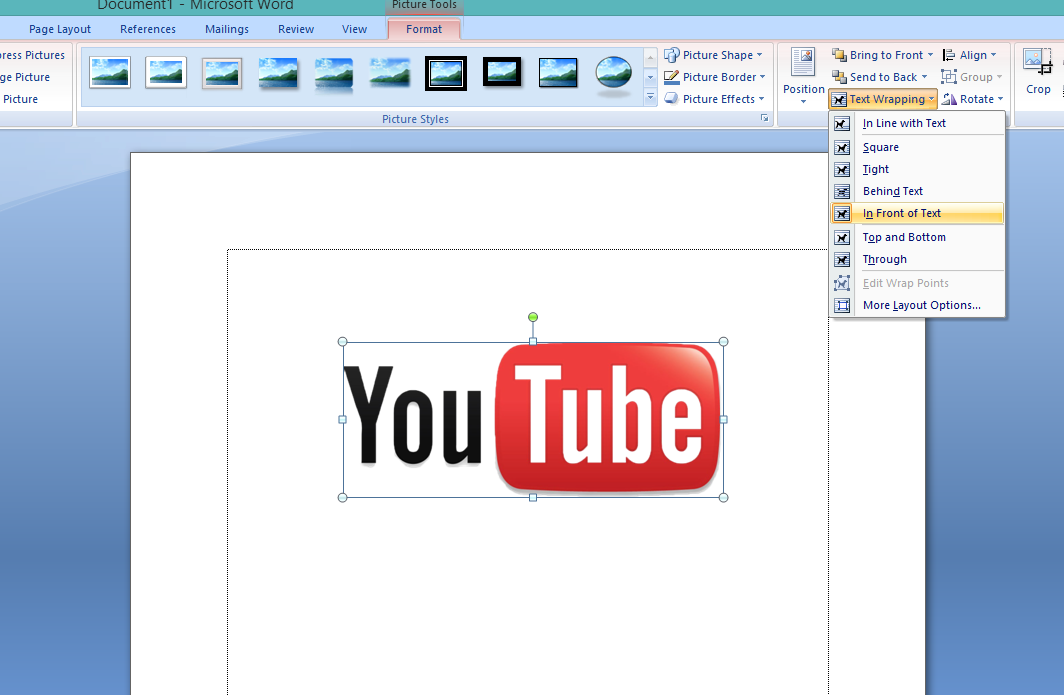
Task: Click the Tight wrapping icon in menu
Action: click(x=842, y=170)
